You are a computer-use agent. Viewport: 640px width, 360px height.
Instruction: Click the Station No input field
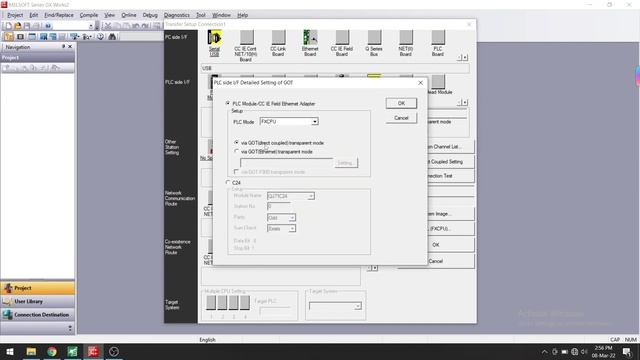coord(279,207)
